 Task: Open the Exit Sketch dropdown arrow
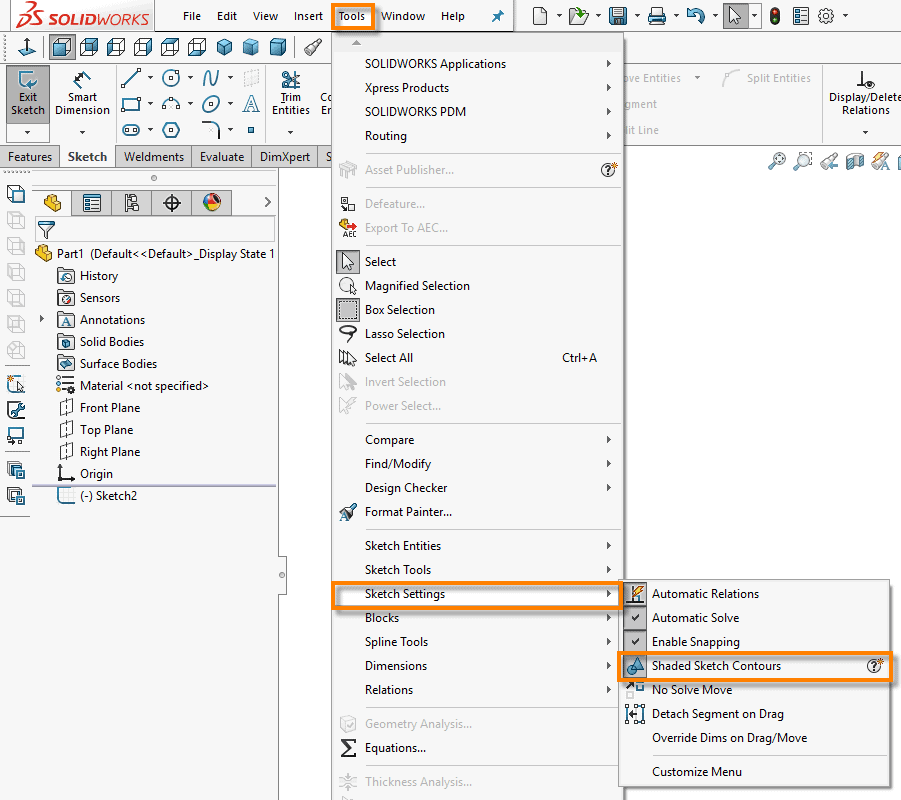coord(27,133)
